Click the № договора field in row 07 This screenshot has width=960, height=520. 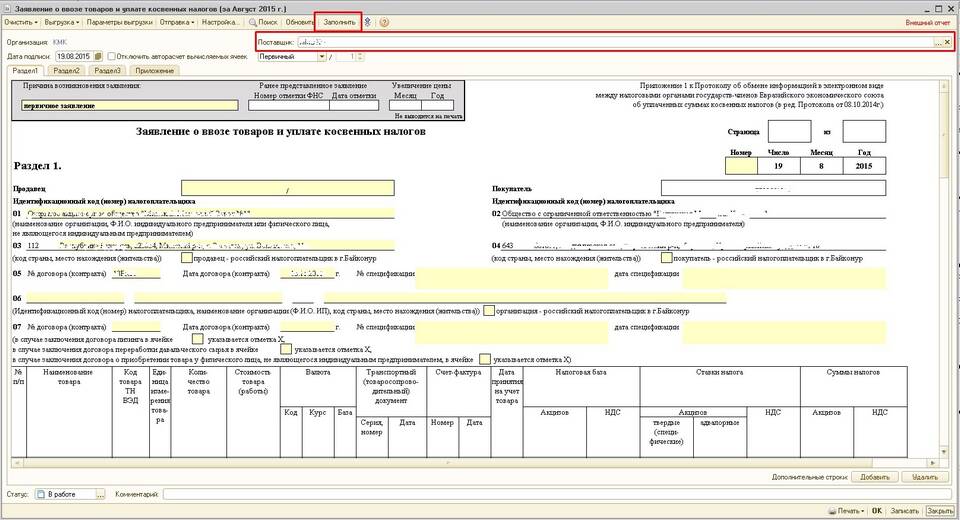pyautogui.click(x=135, y=327)
